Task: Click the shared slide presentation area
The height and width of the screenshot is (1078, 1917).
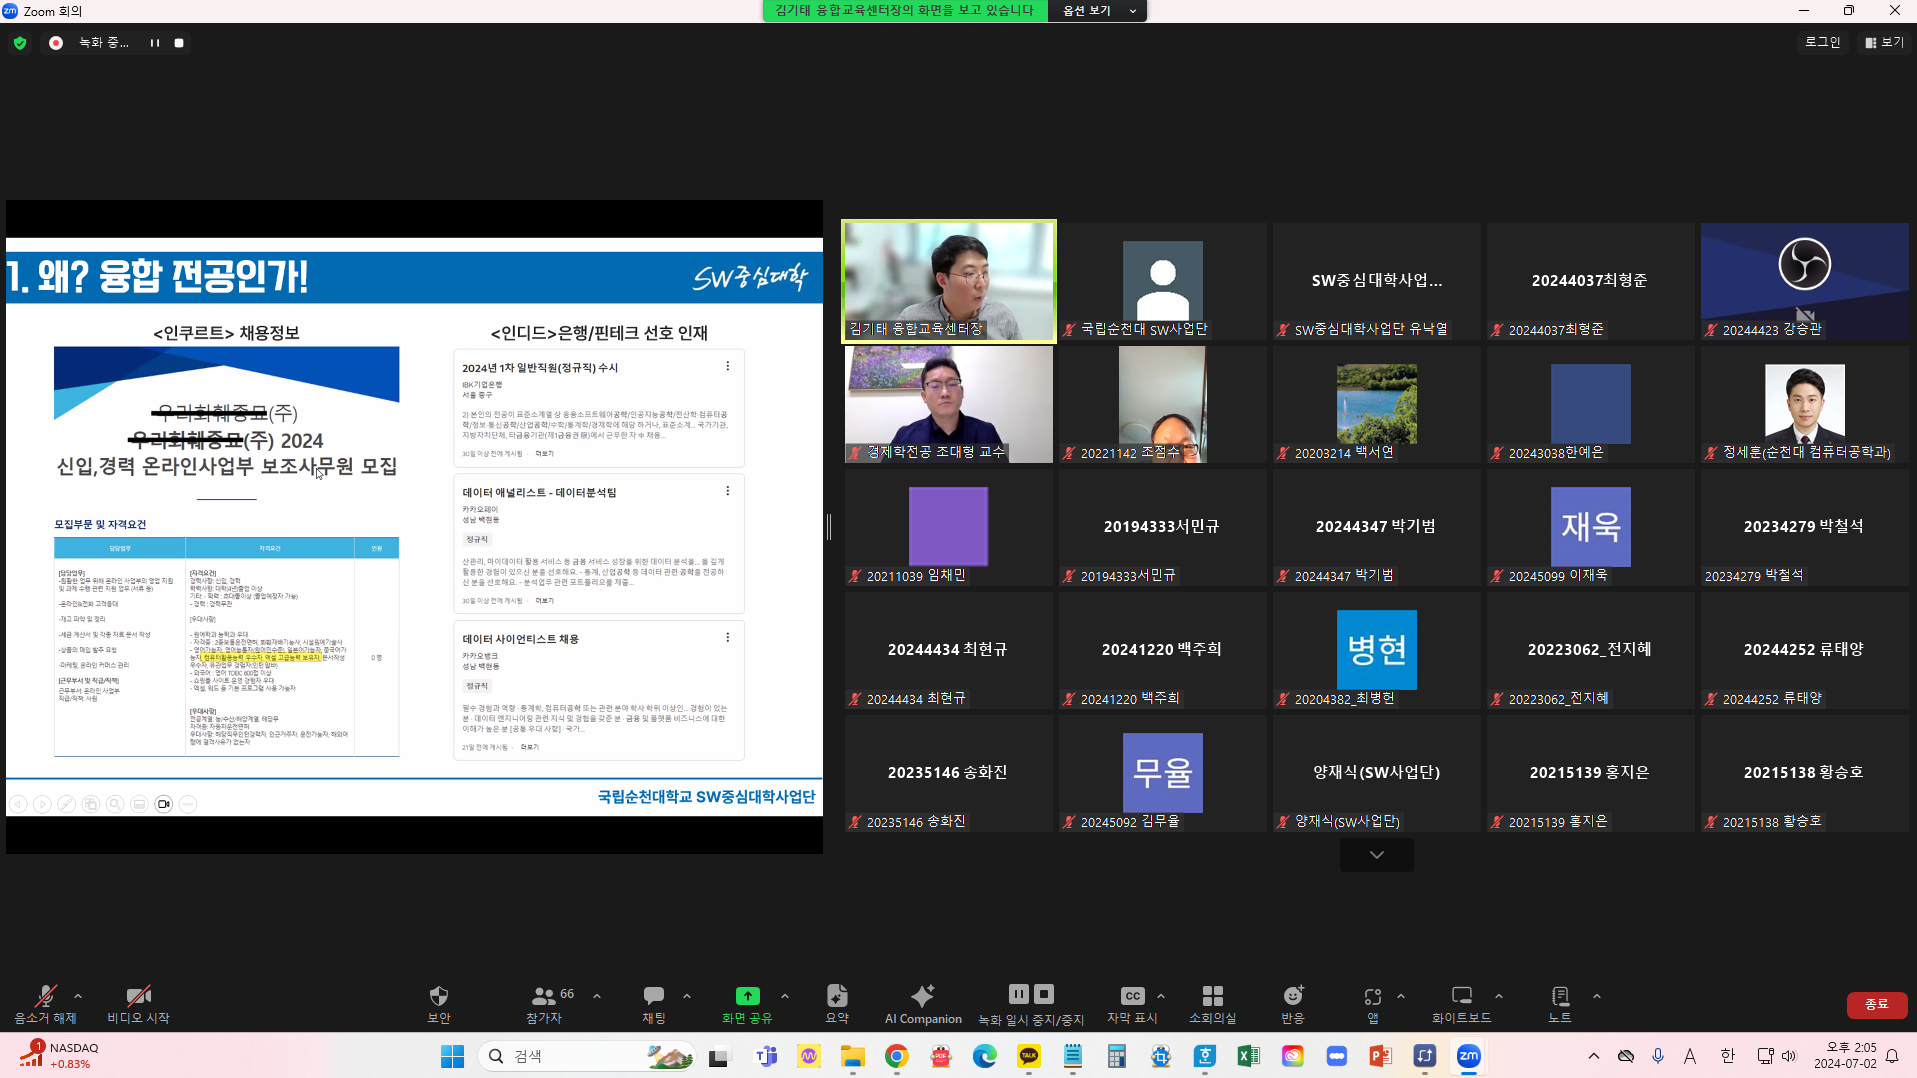Action: tap(414, 527)
